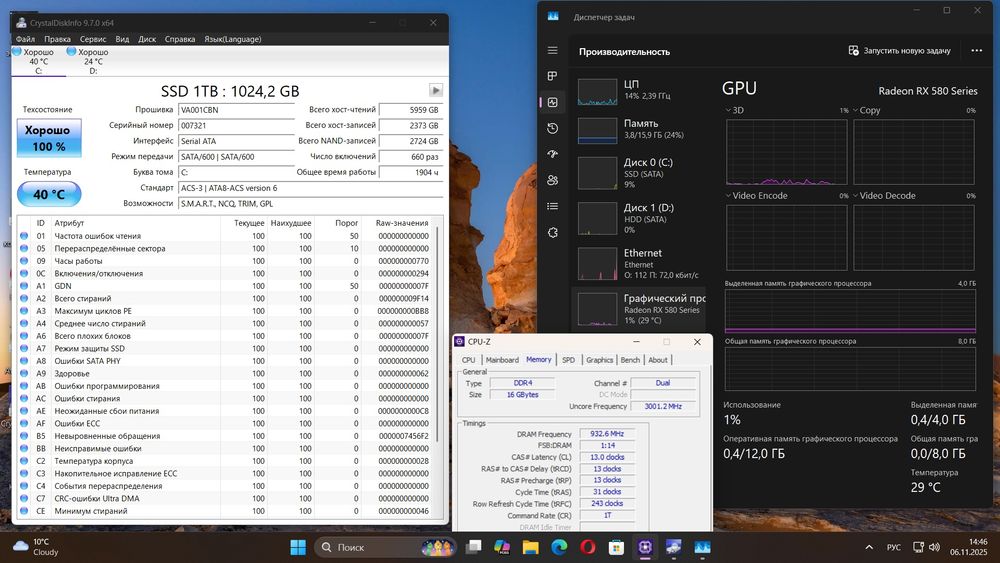Select the Ethernet performance item
This screenshot has height=563, width=1000.
pos(638,263)
